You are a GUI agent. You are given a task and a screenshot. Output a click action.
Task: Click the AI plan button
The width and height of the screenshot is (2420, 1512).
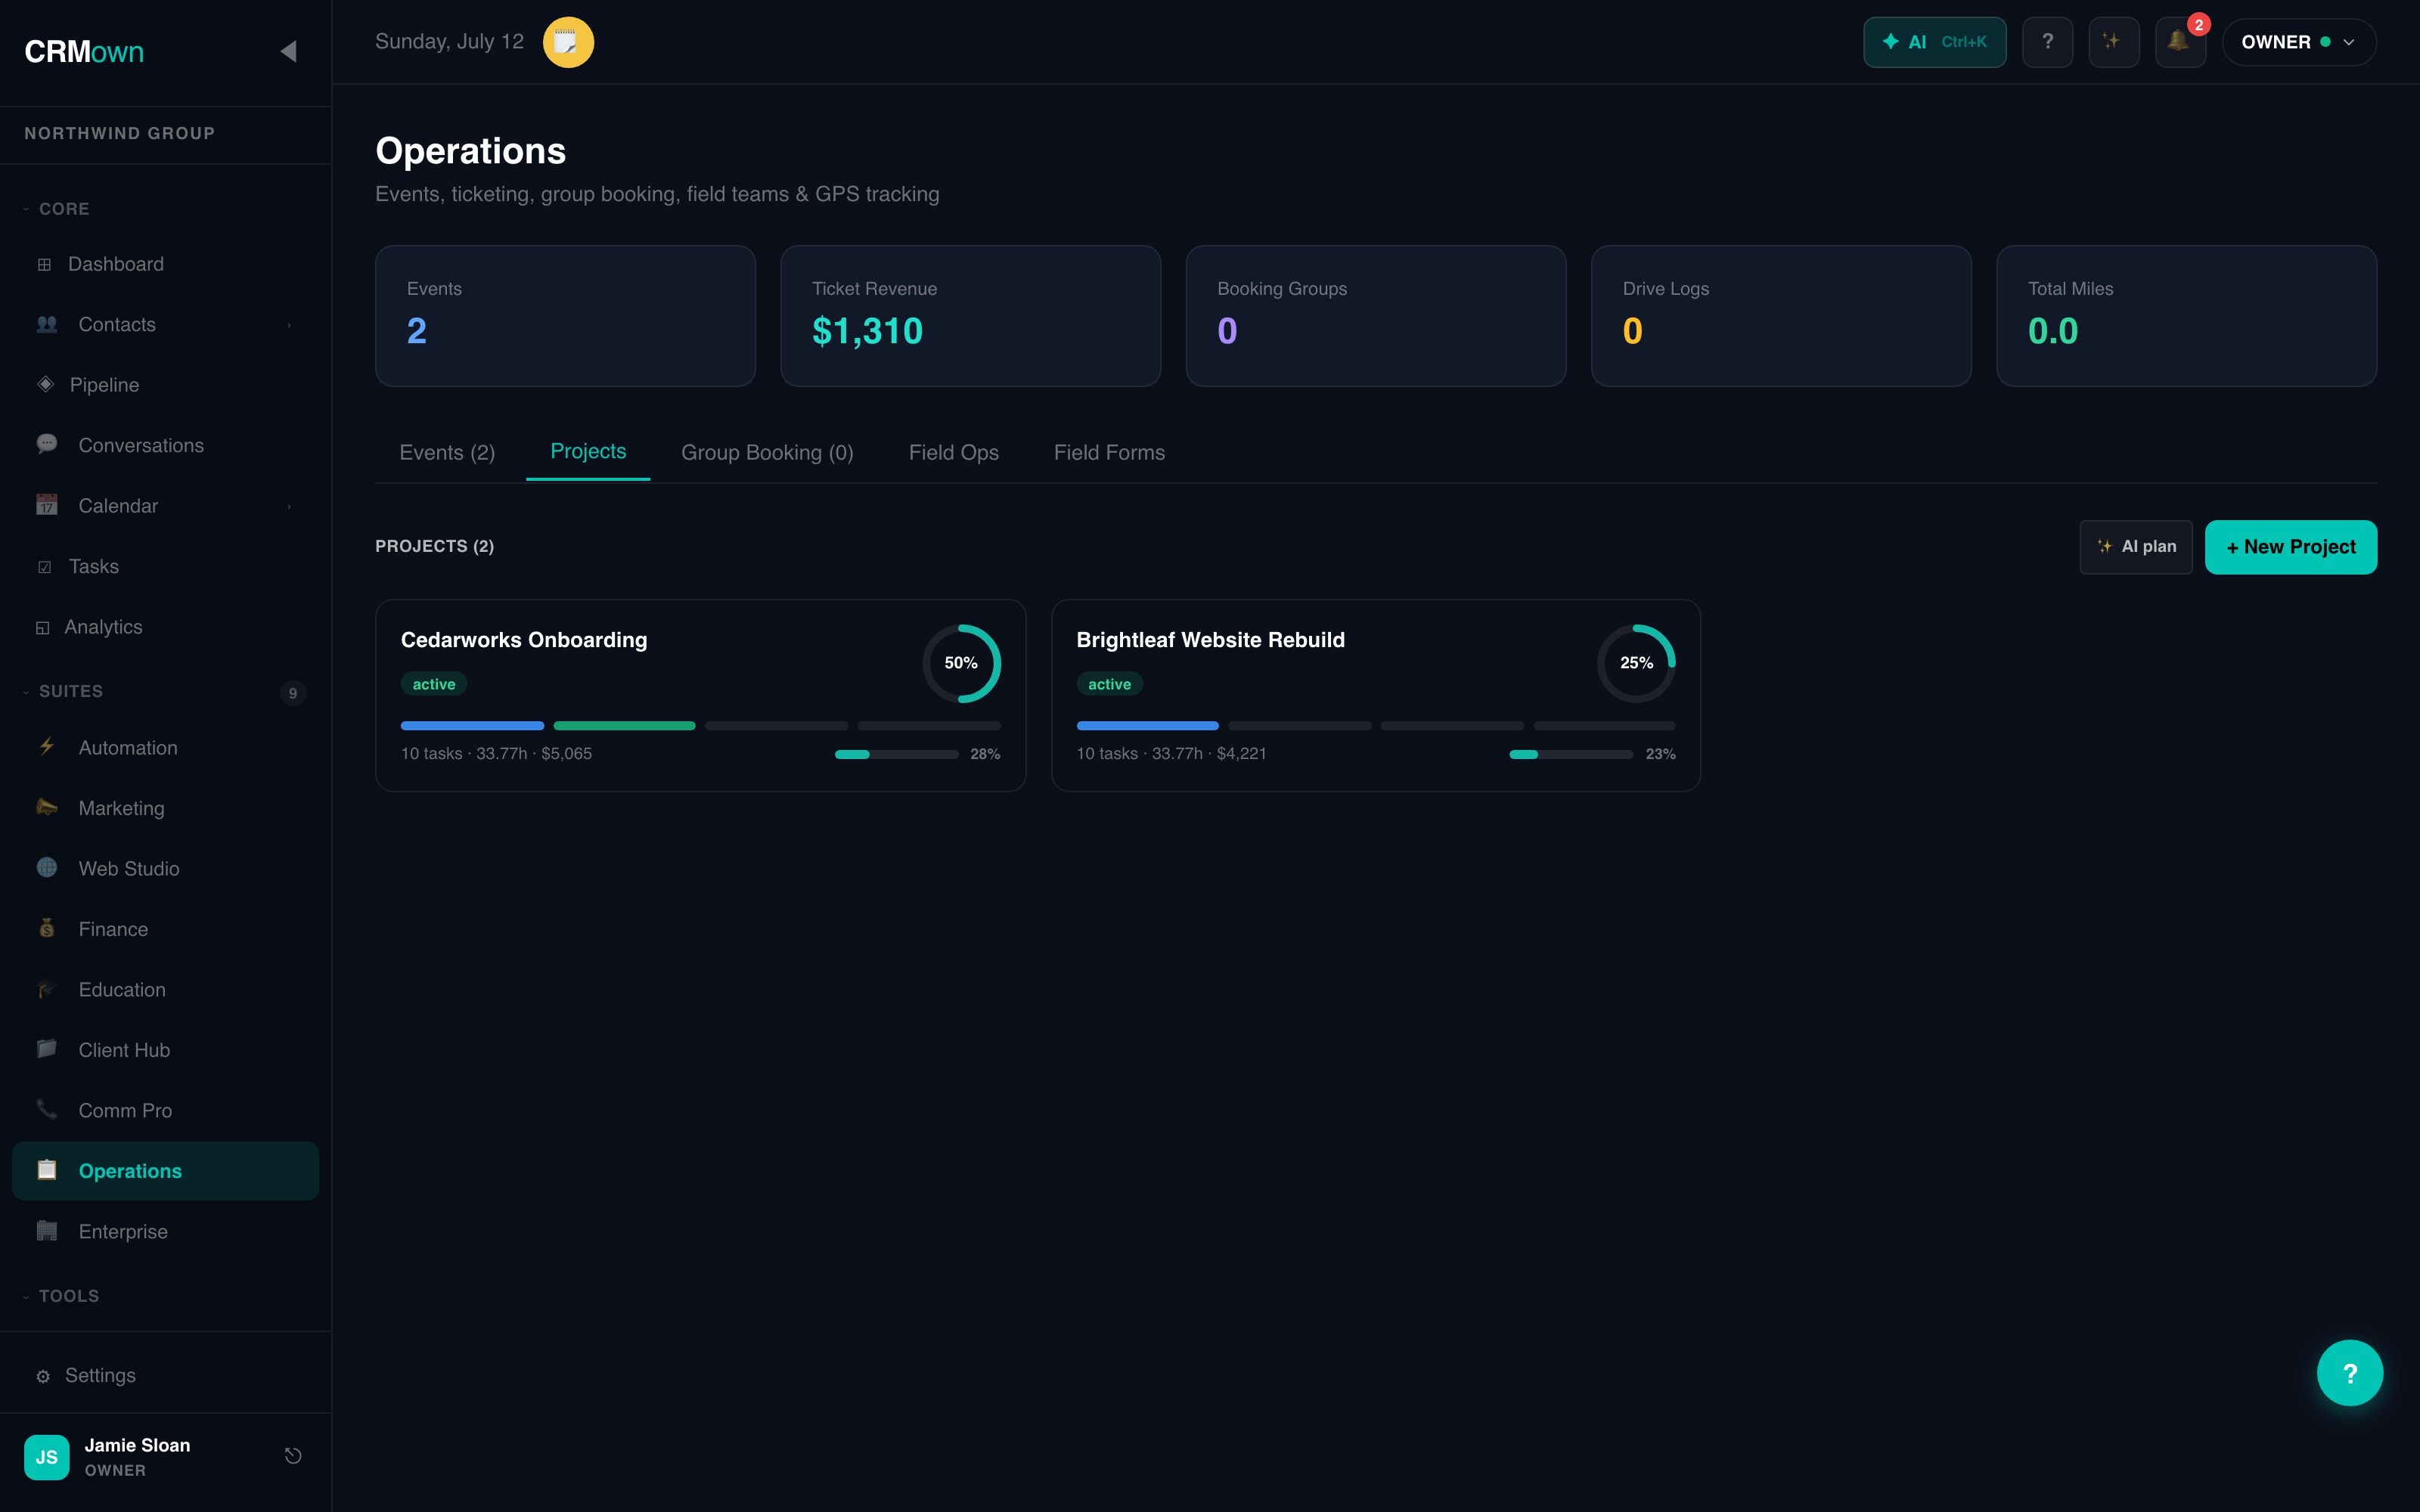click(x=2136, y=546)
